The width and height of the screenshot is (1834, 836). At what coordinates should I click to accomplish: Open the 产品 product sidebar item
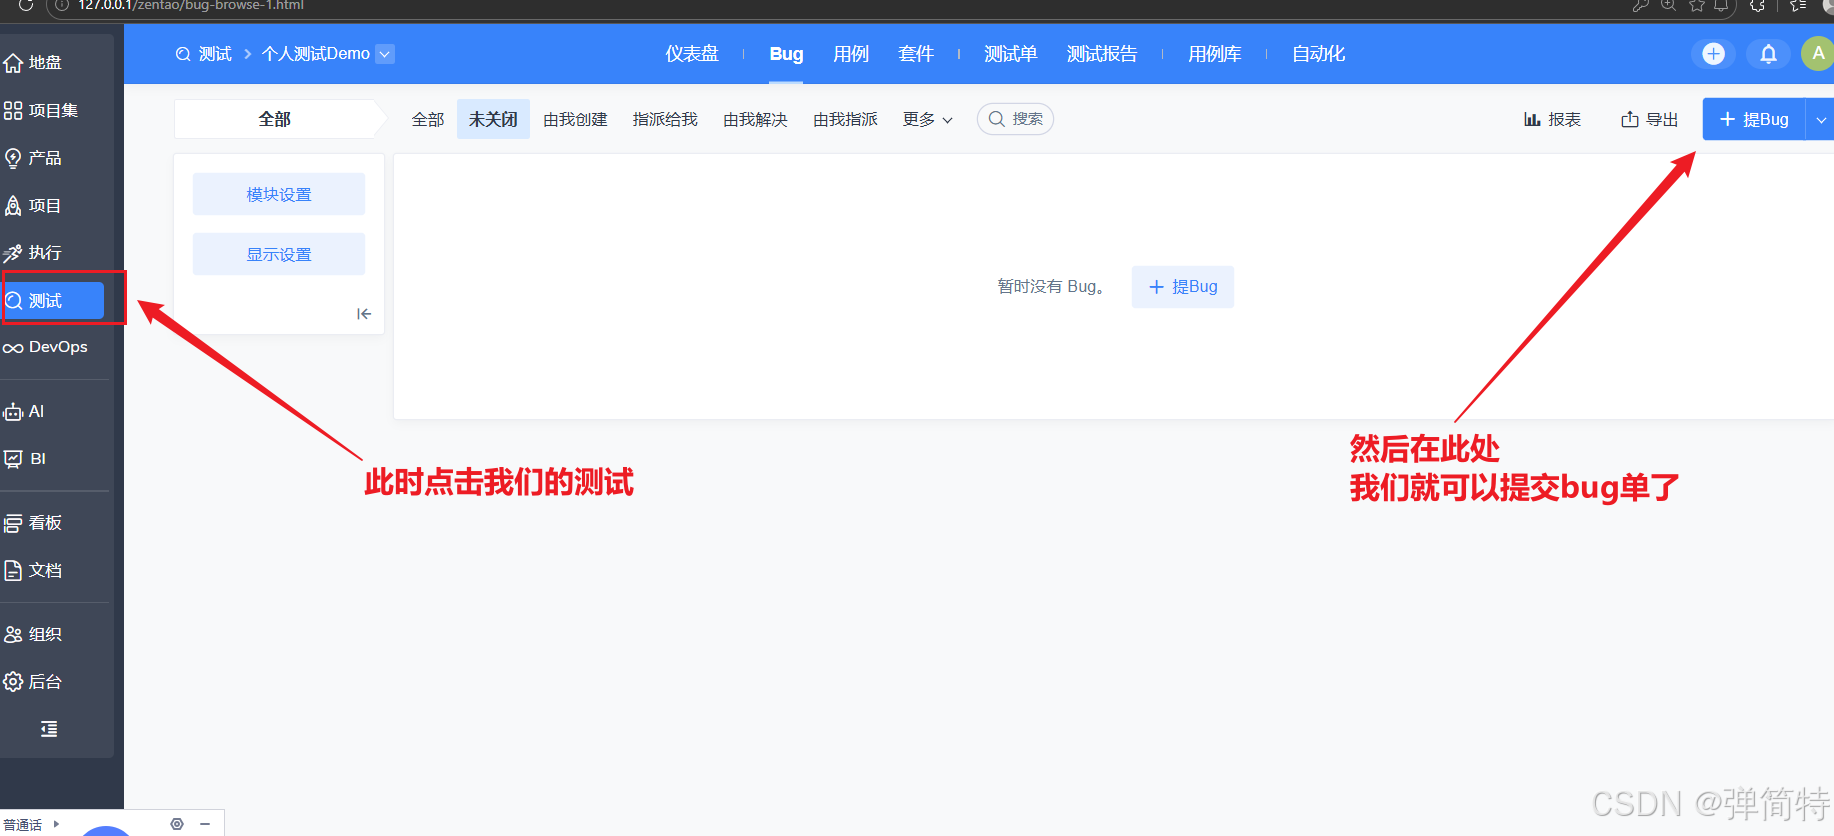click(x=33, y=158)
